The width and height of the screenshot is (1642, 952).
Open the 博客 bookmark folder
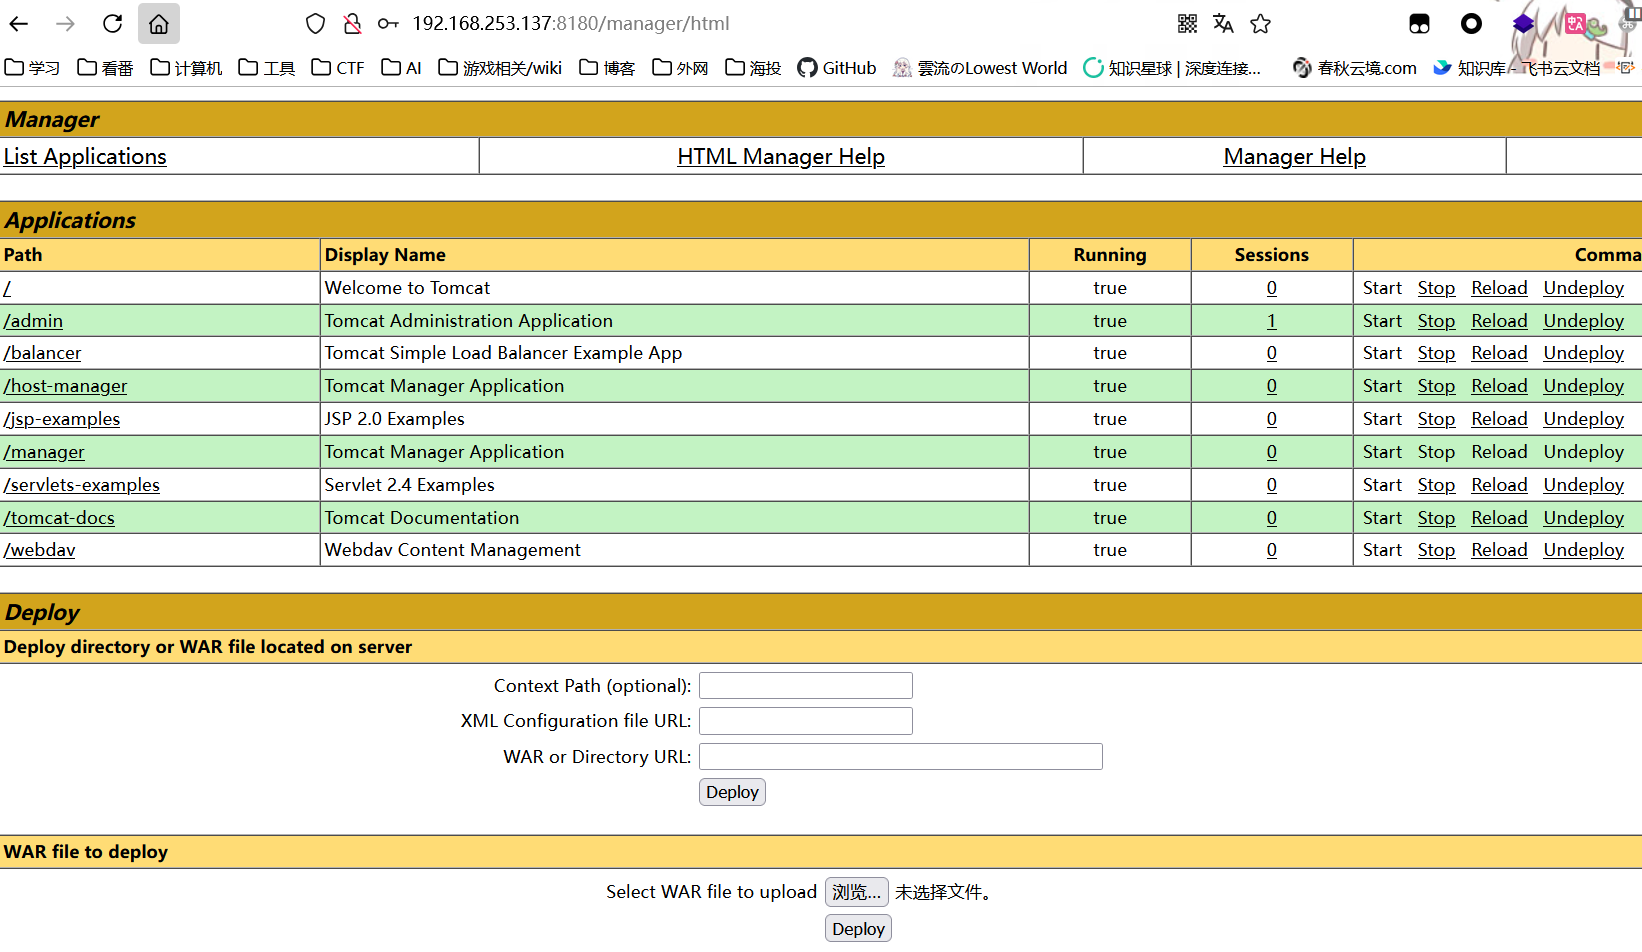click(x=607, y=68)
